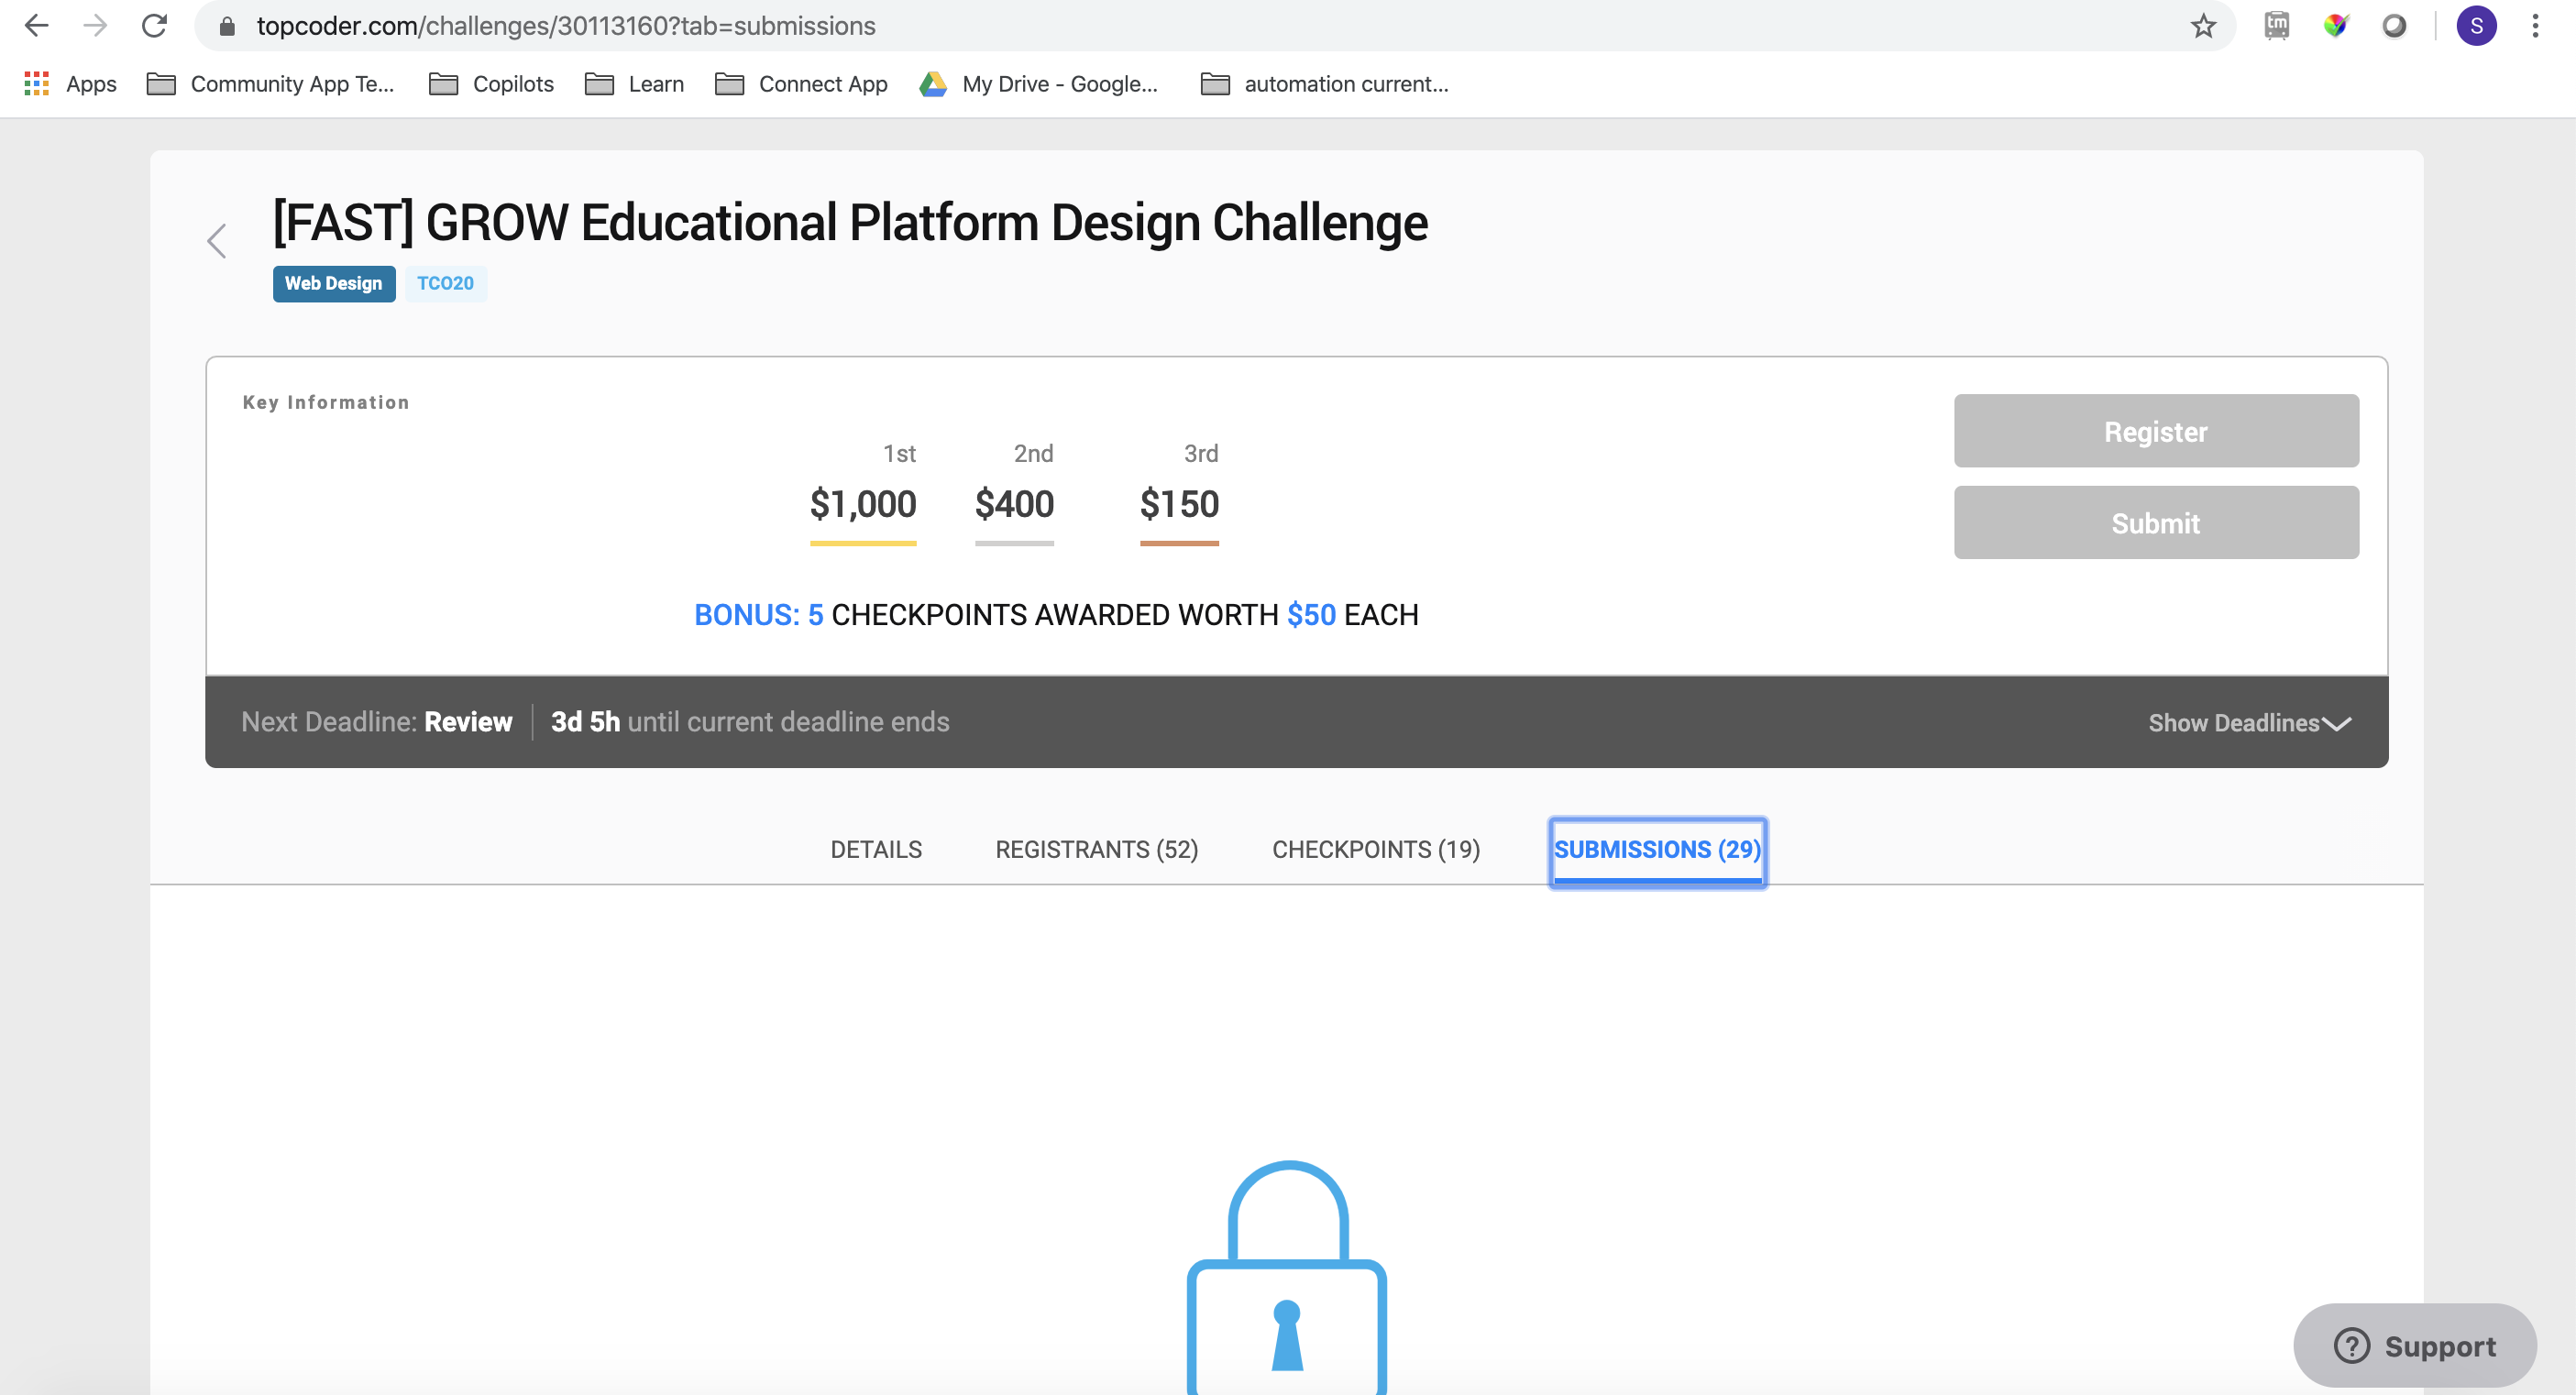
Task: Open the Support help button
Action: tap(2414, 1346)
